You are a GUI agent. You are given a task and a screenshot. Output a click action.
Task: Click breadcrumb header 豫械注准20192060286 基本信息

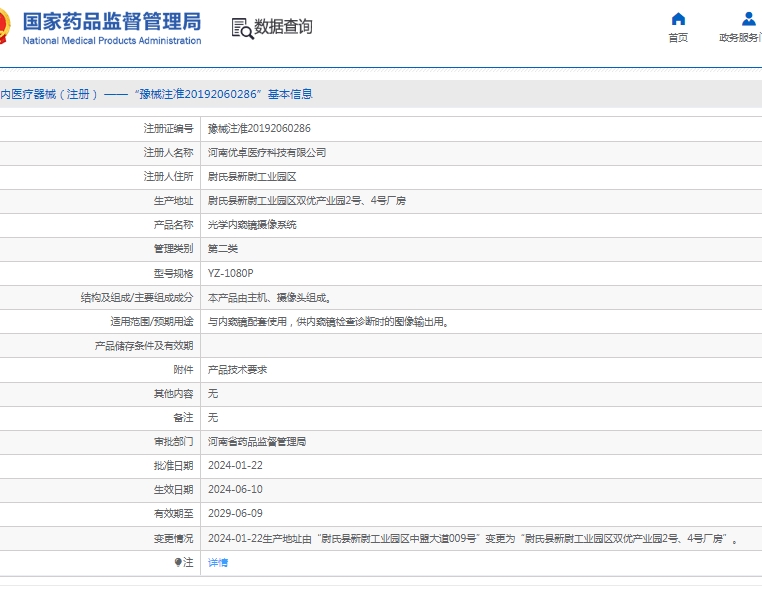pyautogui.click(x=224, y=94)
